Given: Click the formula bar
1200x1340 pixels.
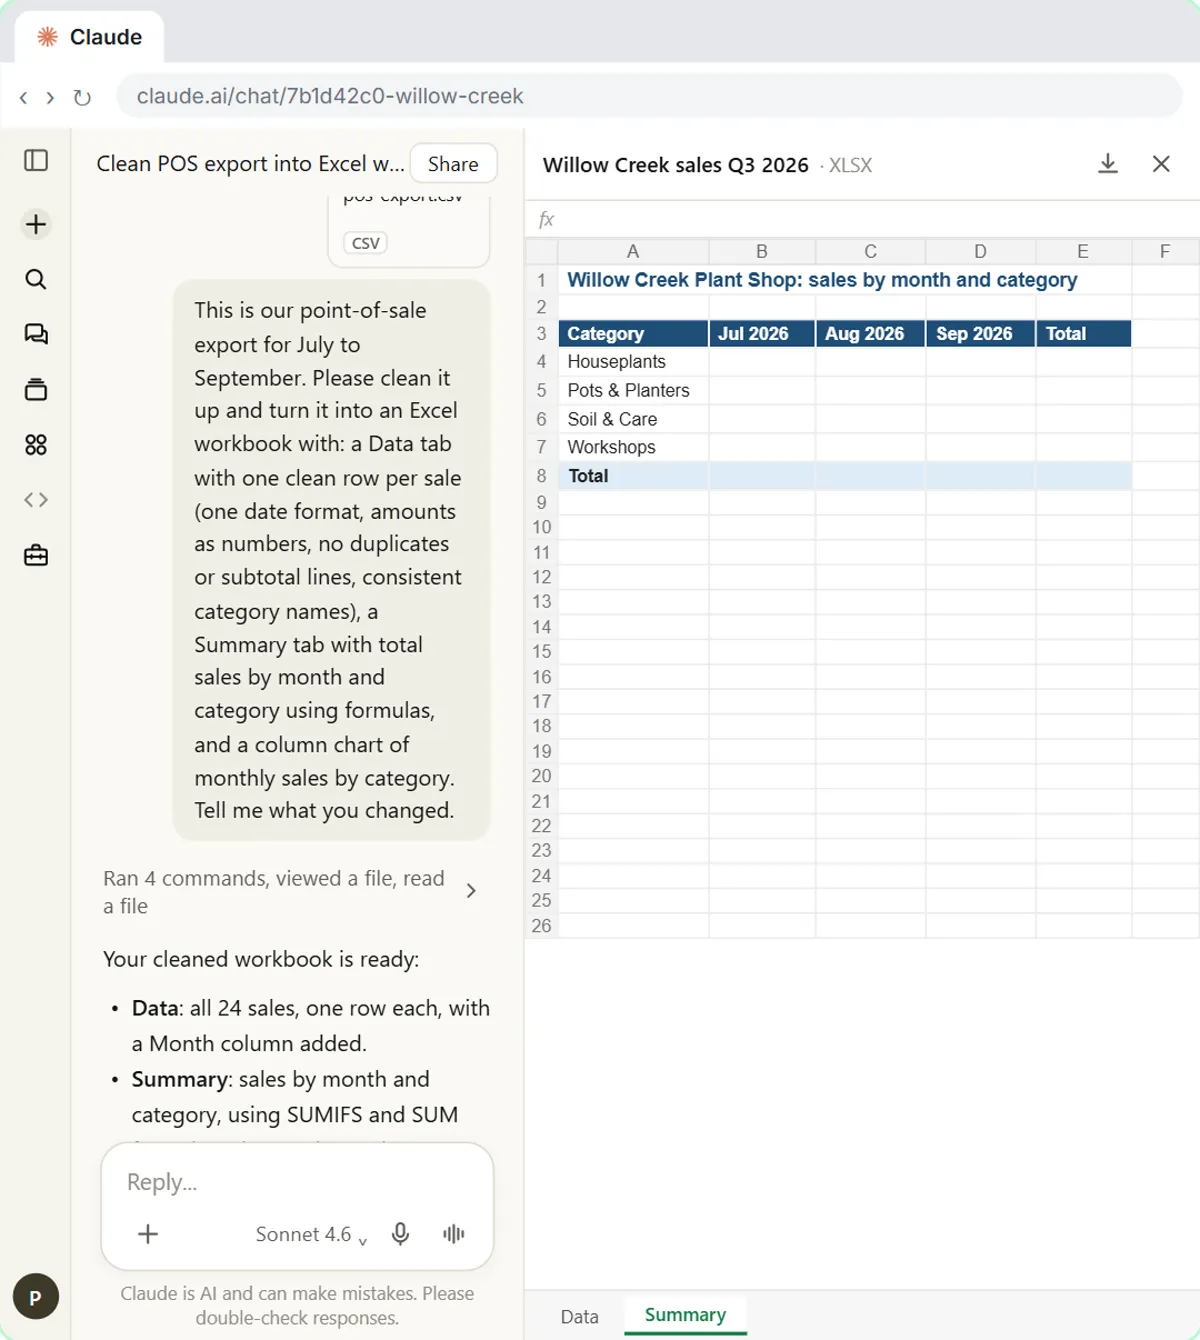Looking at the screenshot, I should (x=862, y=219).
